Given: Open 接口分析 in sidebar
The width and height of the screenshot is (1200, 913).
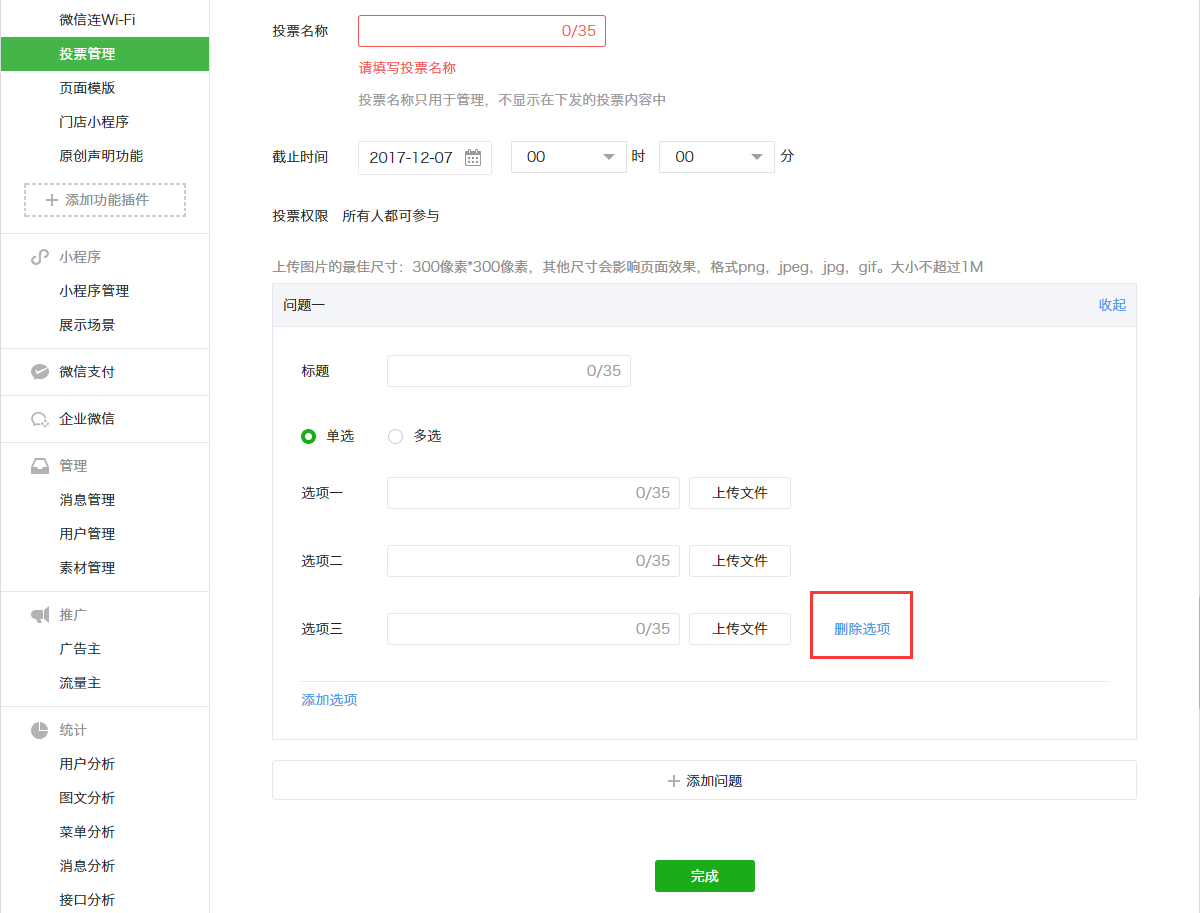Looking at the screenshot, I should coord(87,900).
